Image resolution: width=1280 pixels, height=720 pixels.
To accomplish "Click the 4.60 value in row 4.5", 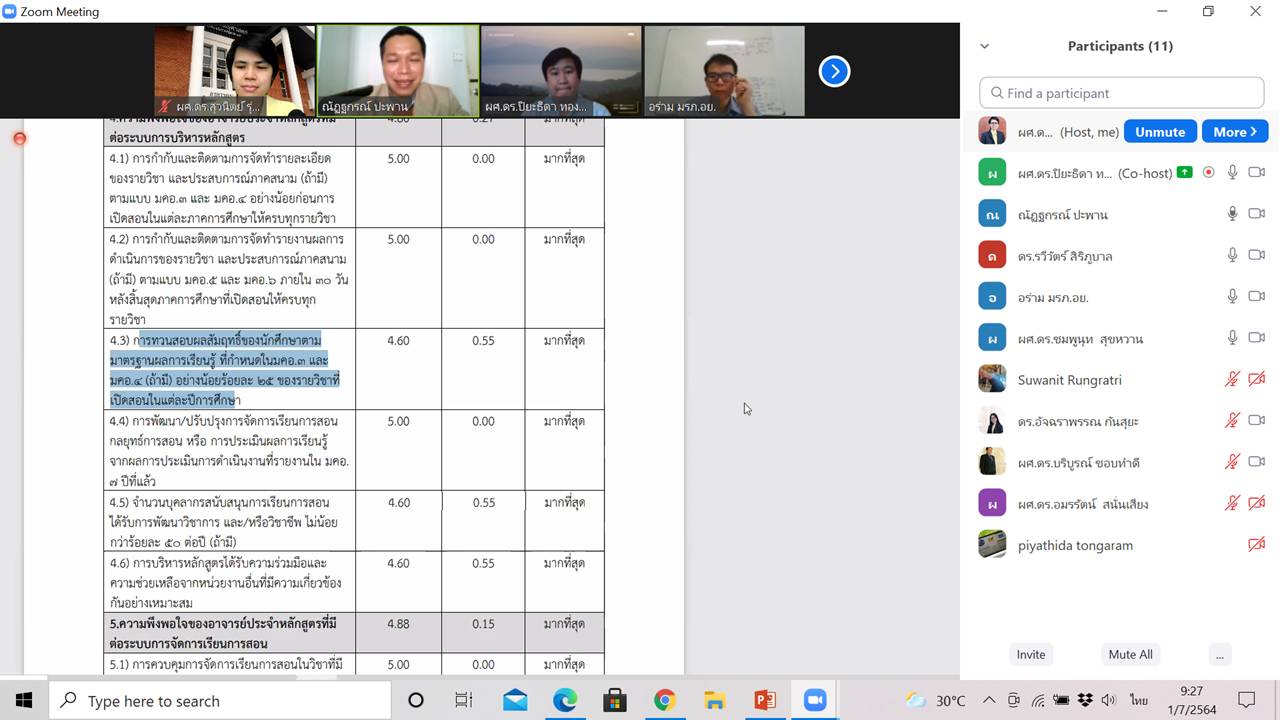I will [x=398, y=502].
